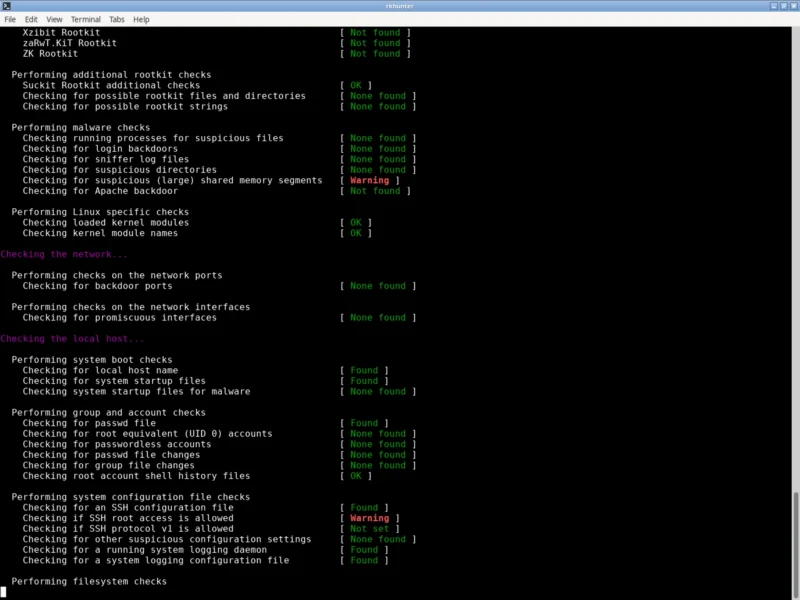Click the 'Checking the network...' heading
Viewport: 800px width, 600px height.
point(64,254)
